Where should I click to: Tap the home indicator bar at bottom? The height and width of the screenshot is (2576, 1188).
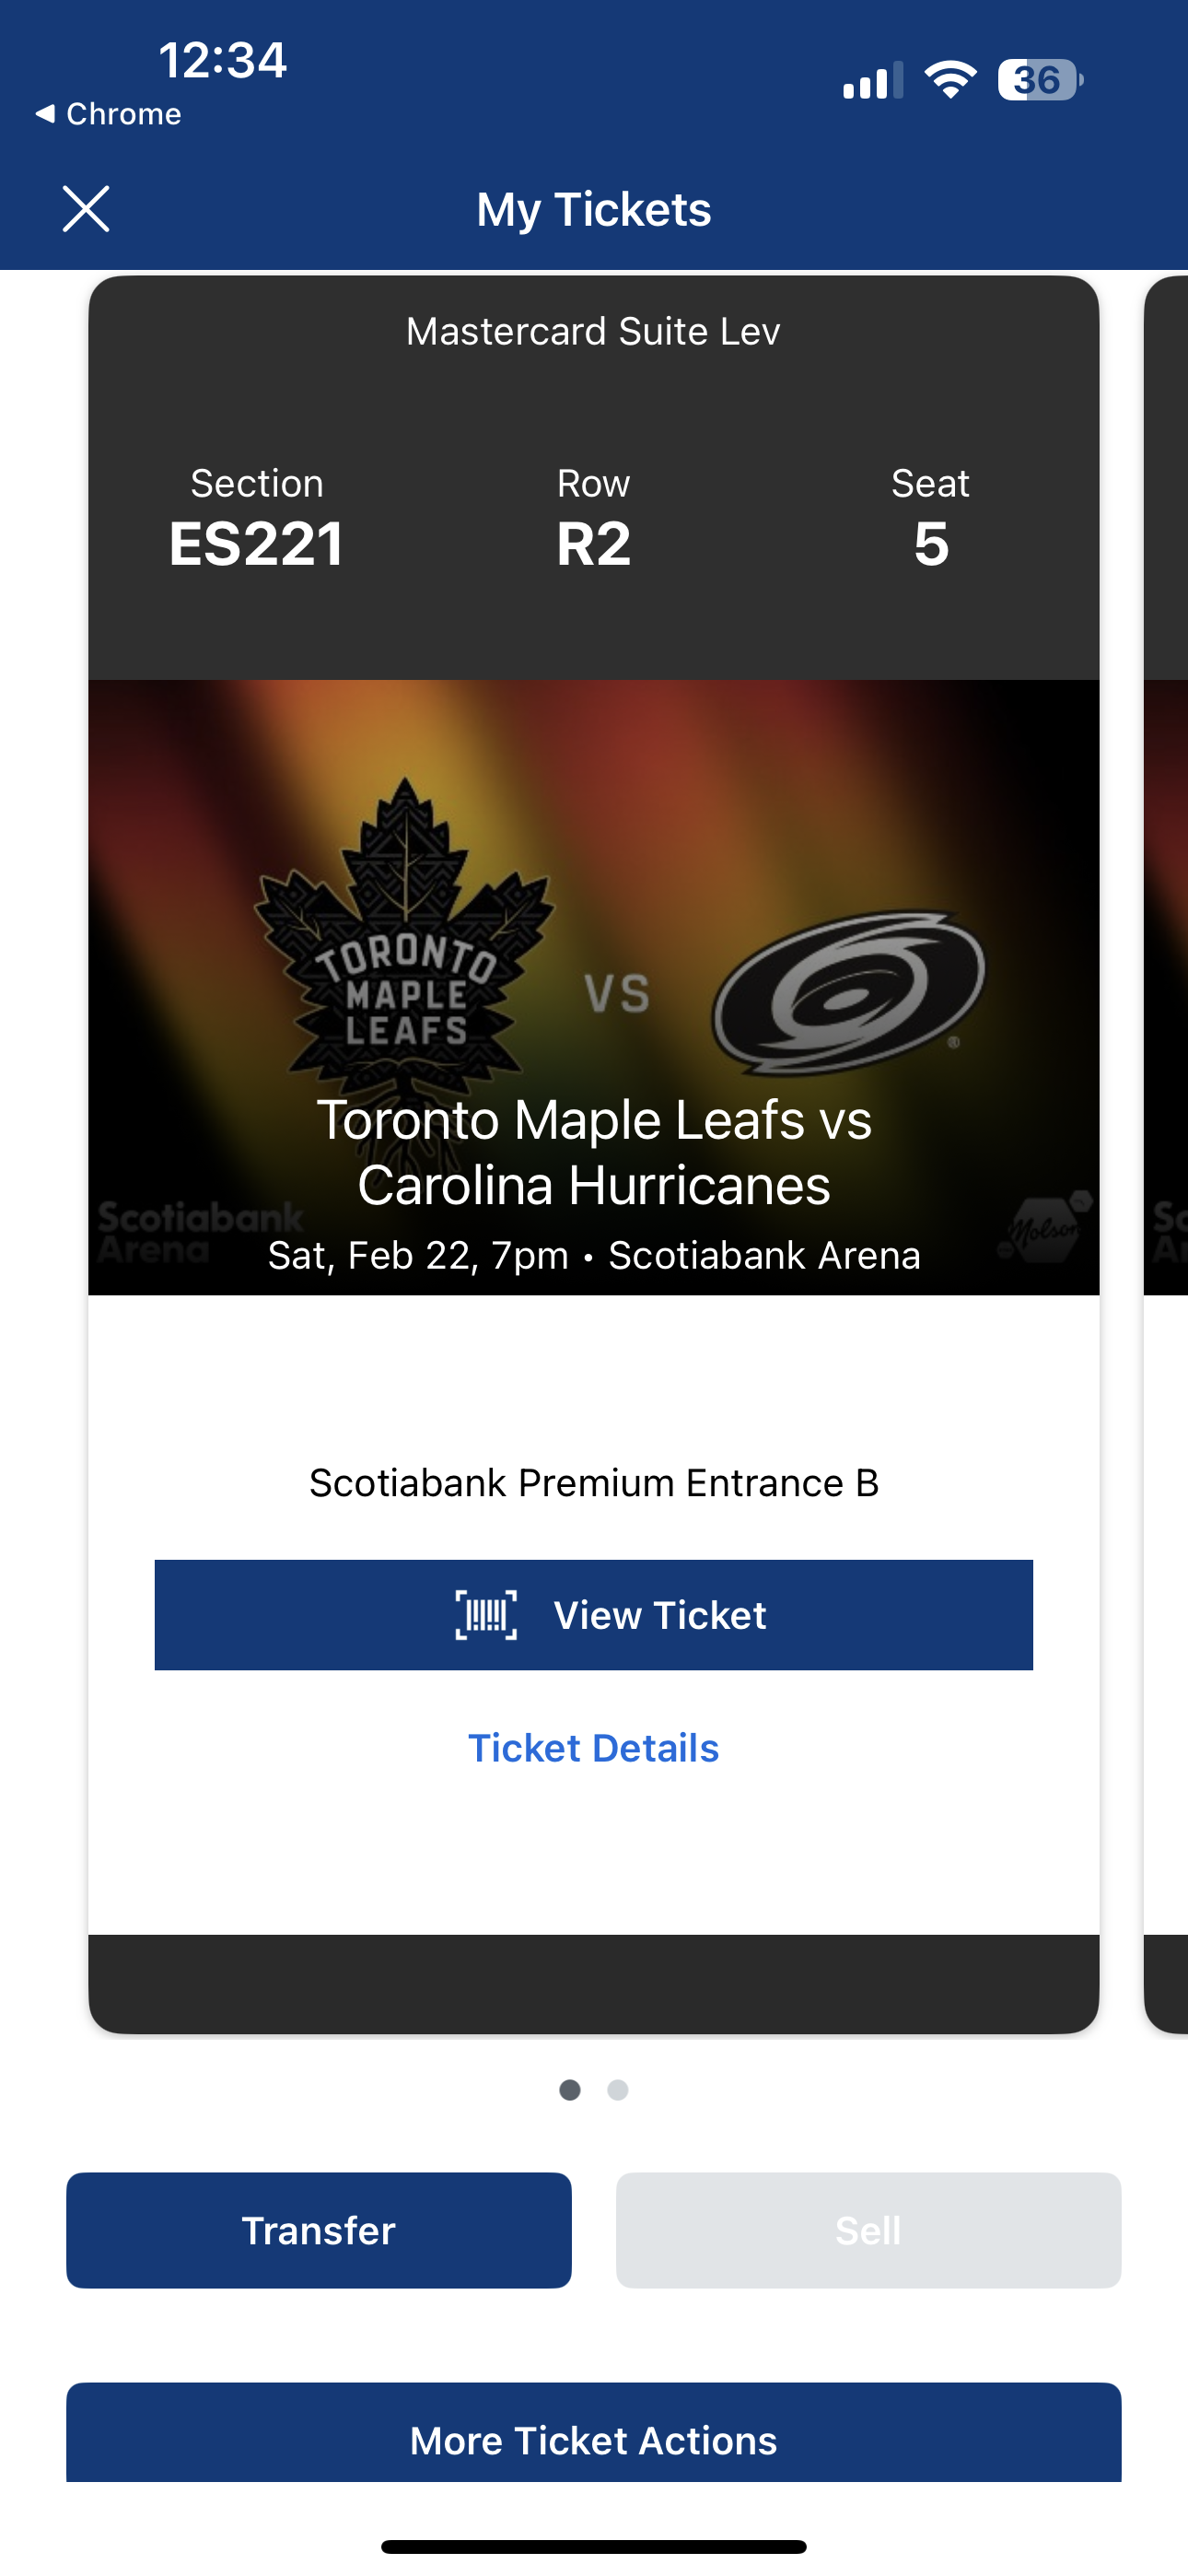point(594,2546)
